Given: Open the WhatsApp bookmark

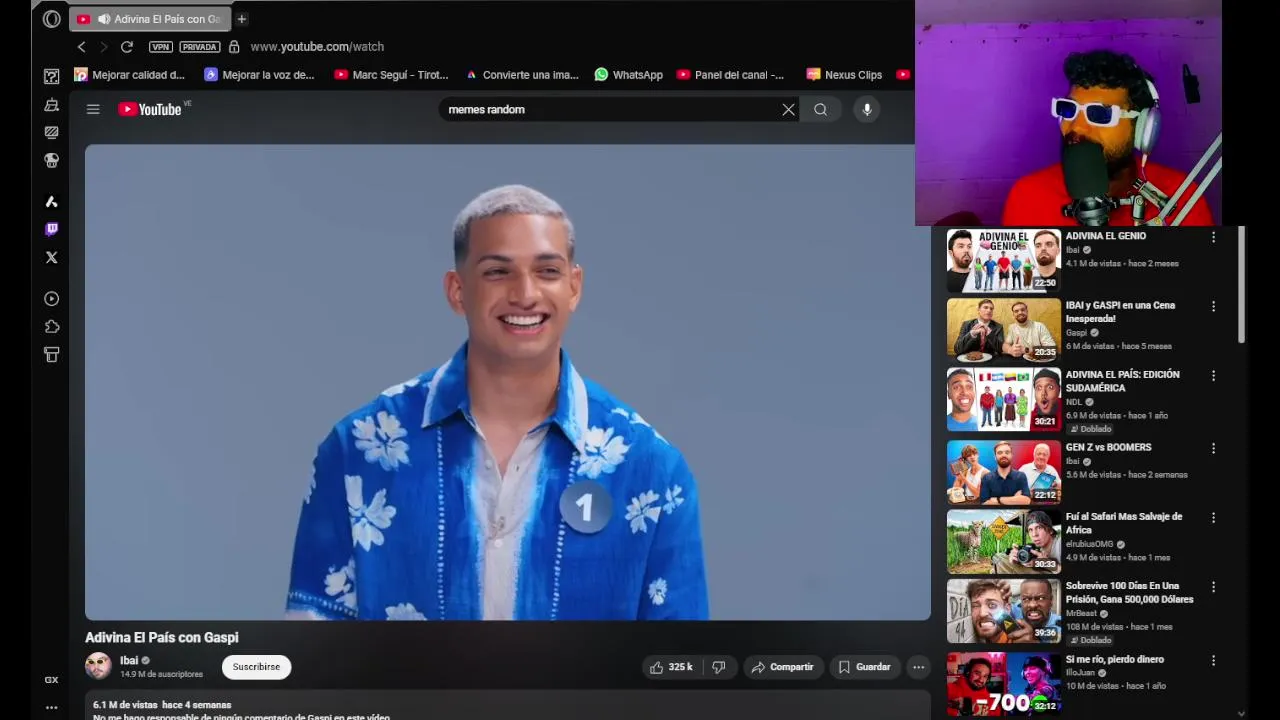Looking at the screenshot, I should (x=628, y=75).
